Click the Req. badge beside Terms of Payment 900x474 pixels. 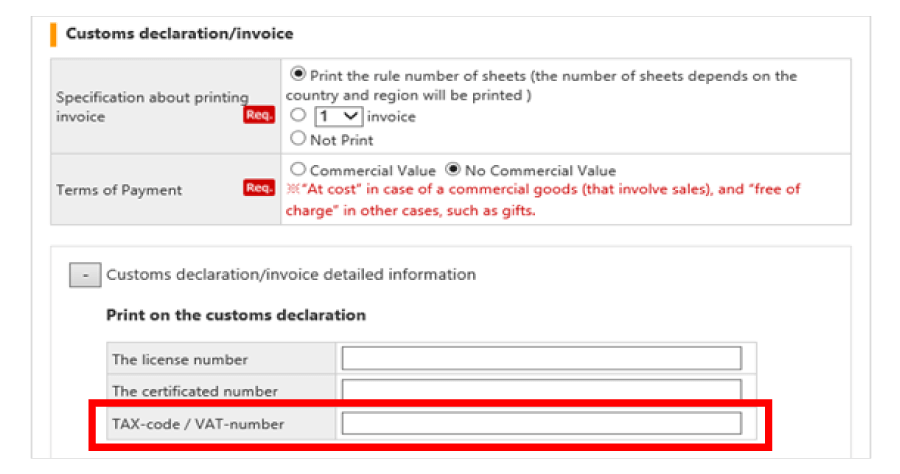point(257,189)
